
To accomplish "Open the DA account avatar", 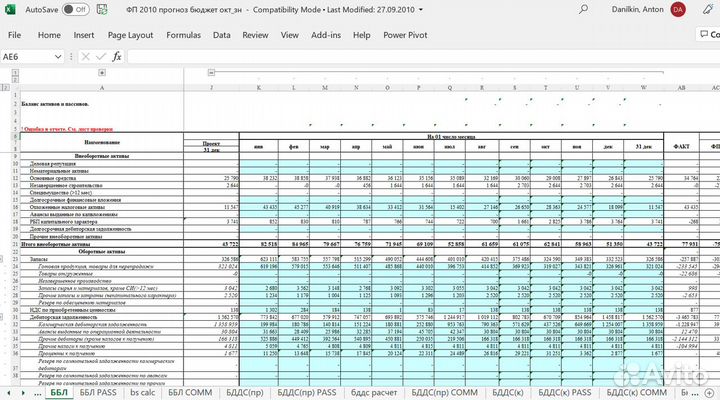I will click(678, 9).
